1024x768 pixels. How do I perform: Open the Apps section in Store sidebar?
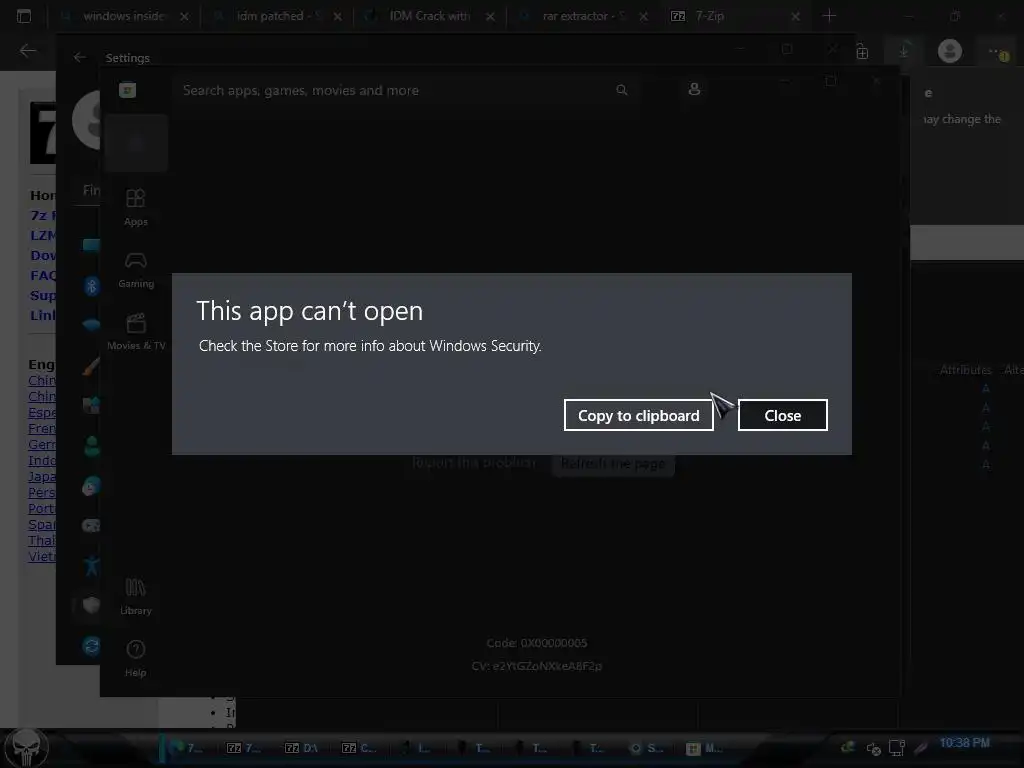point(136,208)
